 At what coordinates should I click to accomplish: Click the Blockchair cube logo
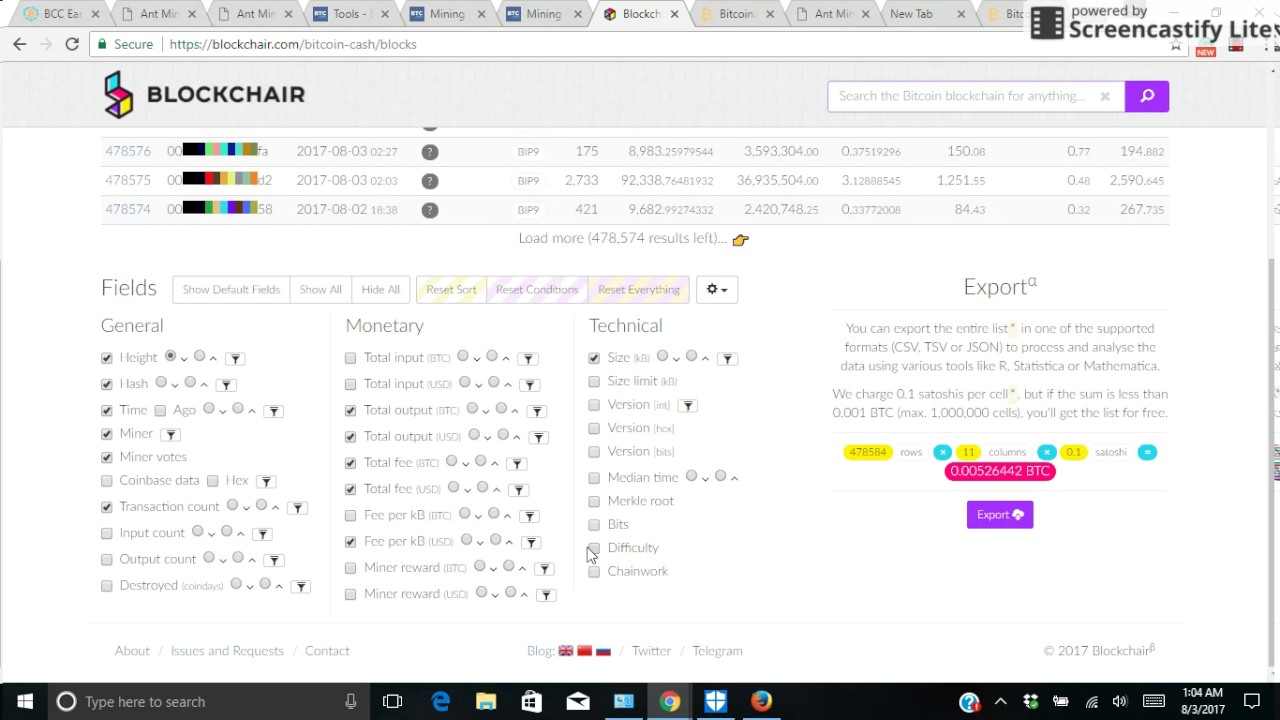(118, 95)
